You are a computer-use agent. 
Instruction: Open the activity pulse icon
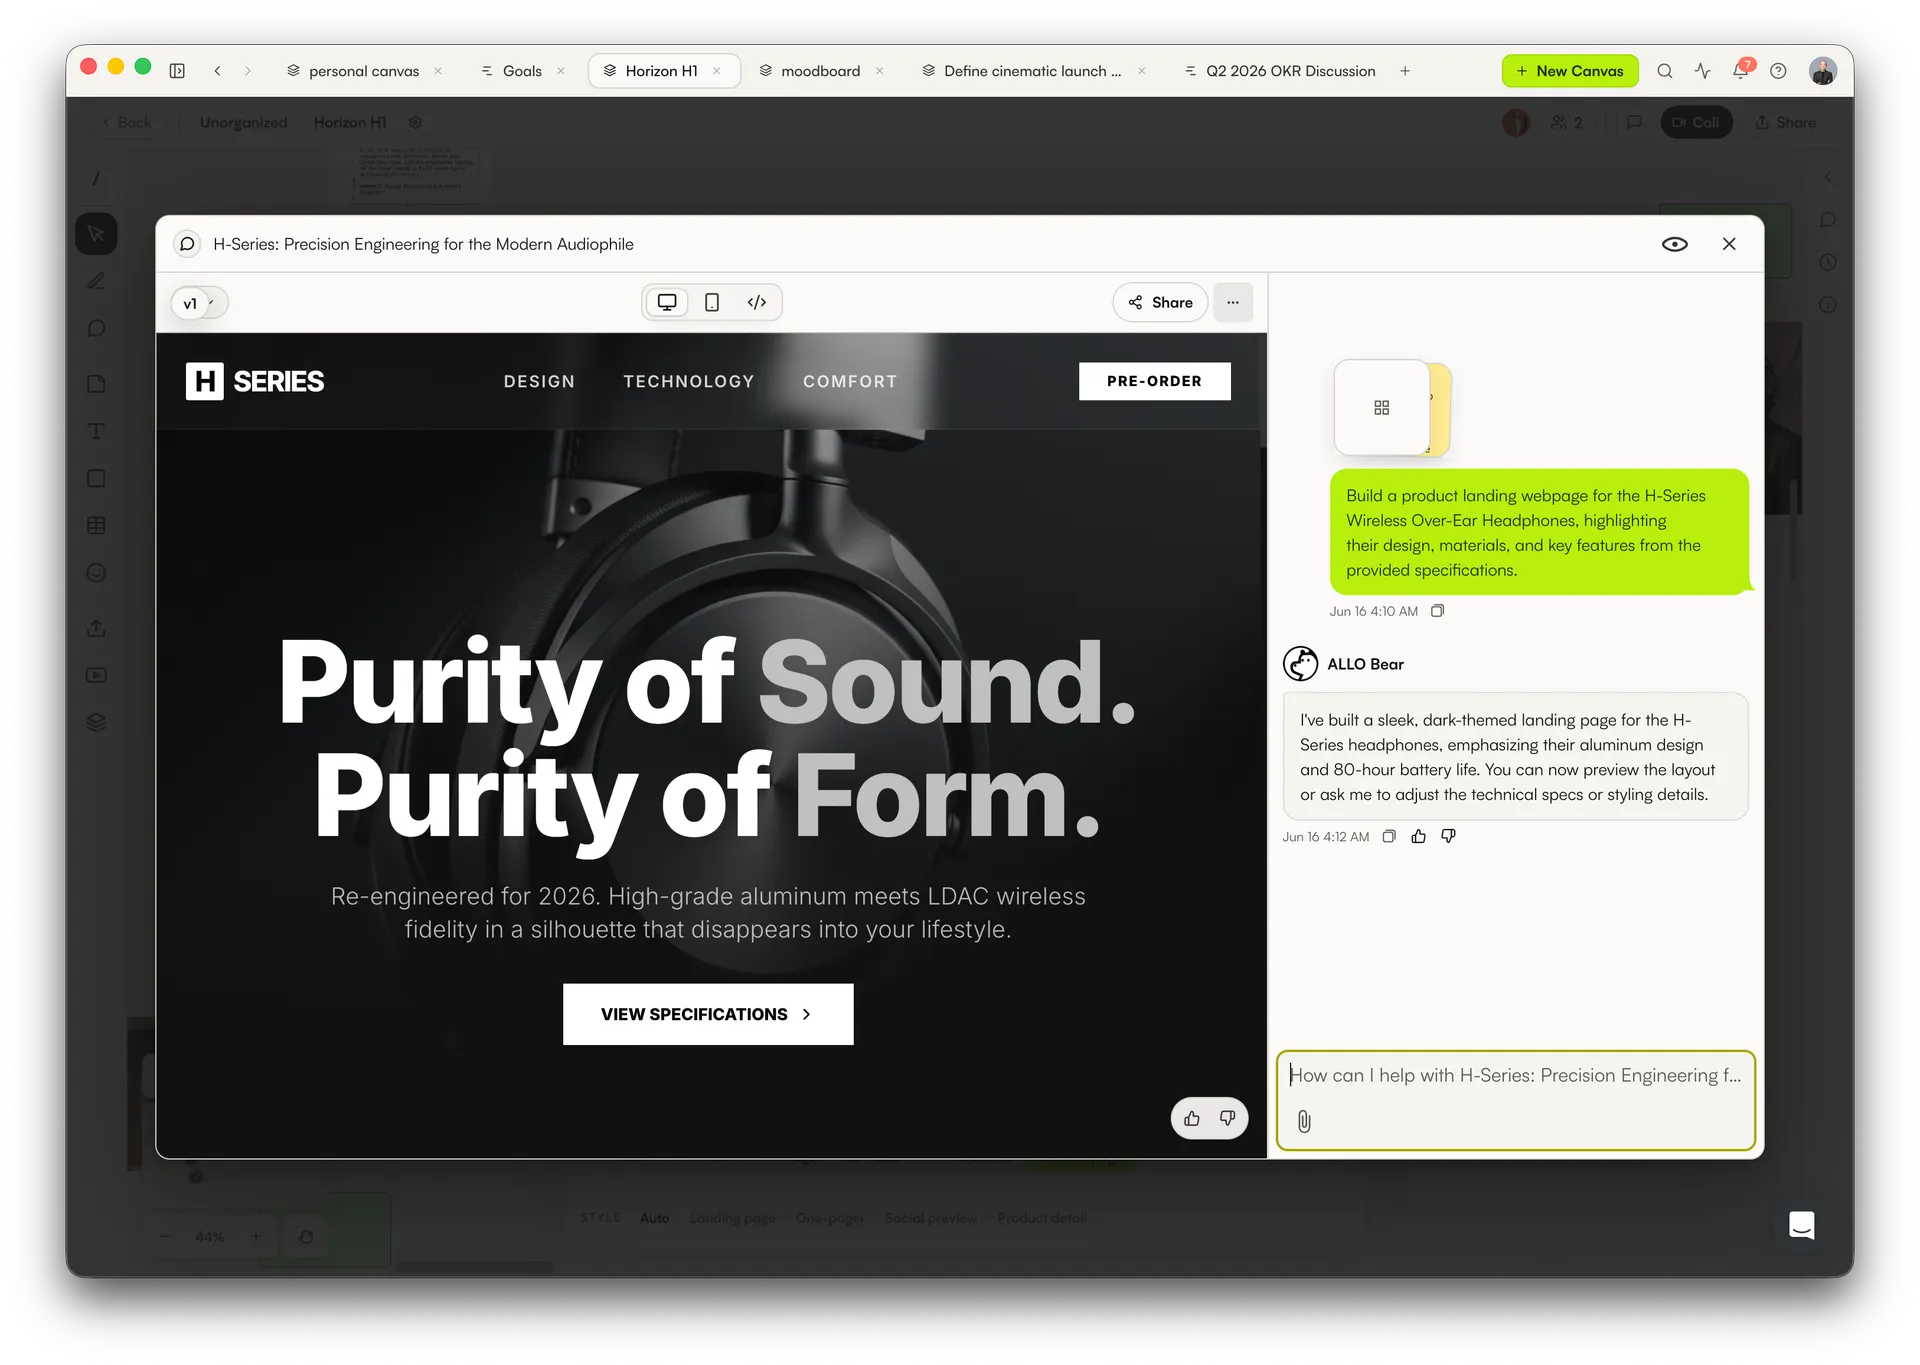(1703, 71)
